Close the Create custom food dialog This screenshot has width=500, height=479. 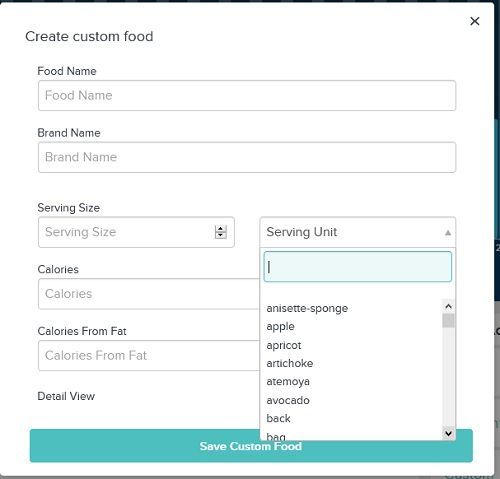(475, 21)
